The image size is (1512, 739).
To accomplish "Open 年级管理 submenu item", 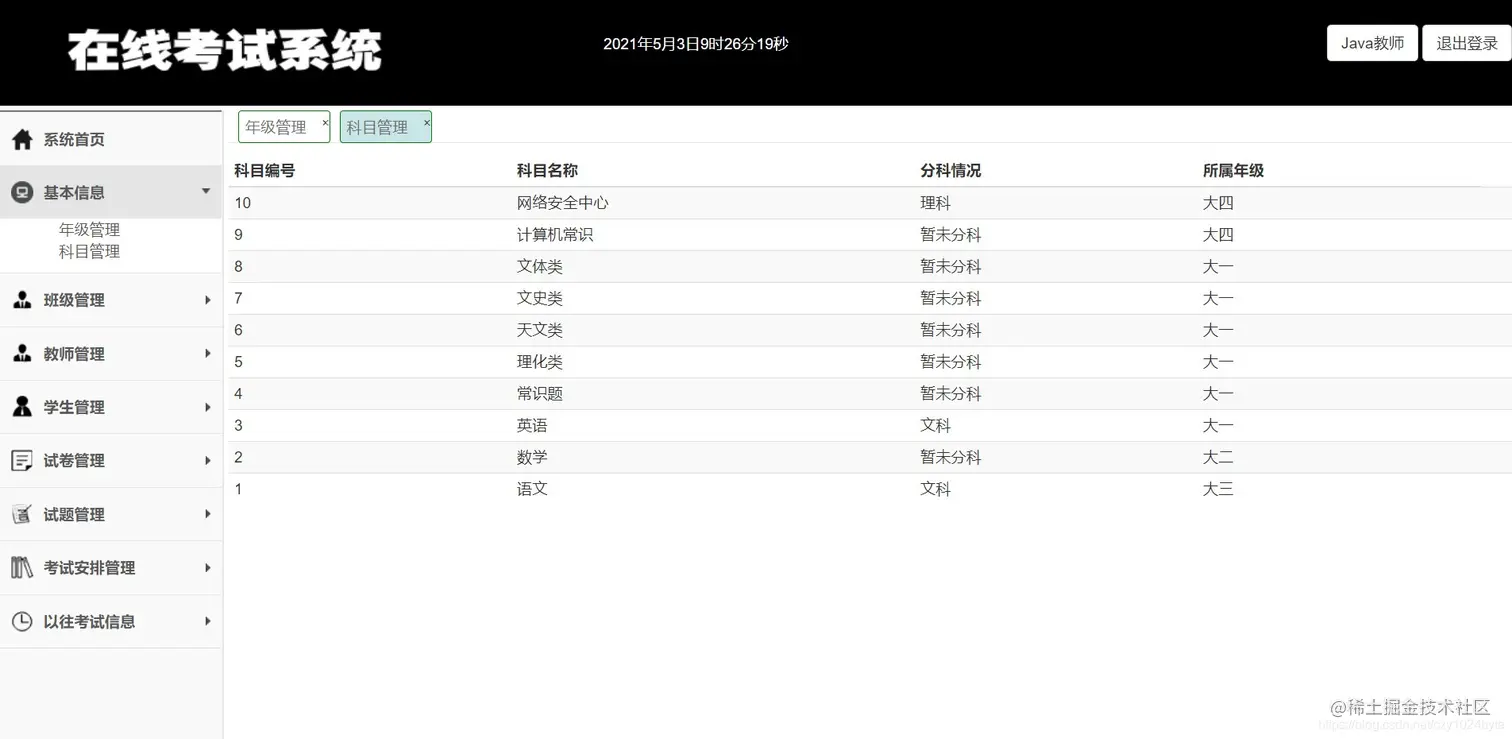I will click(89, 230).
